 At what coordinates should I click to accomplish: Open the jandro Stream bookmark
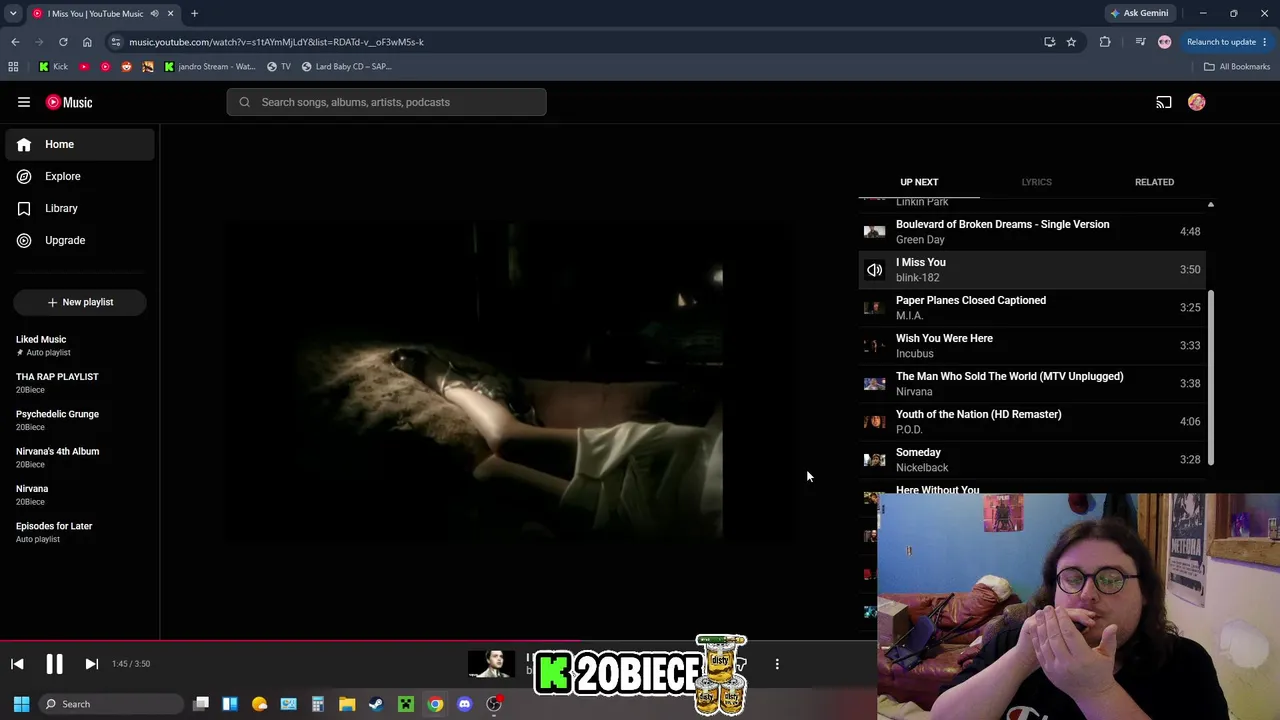tap(210, 67)
